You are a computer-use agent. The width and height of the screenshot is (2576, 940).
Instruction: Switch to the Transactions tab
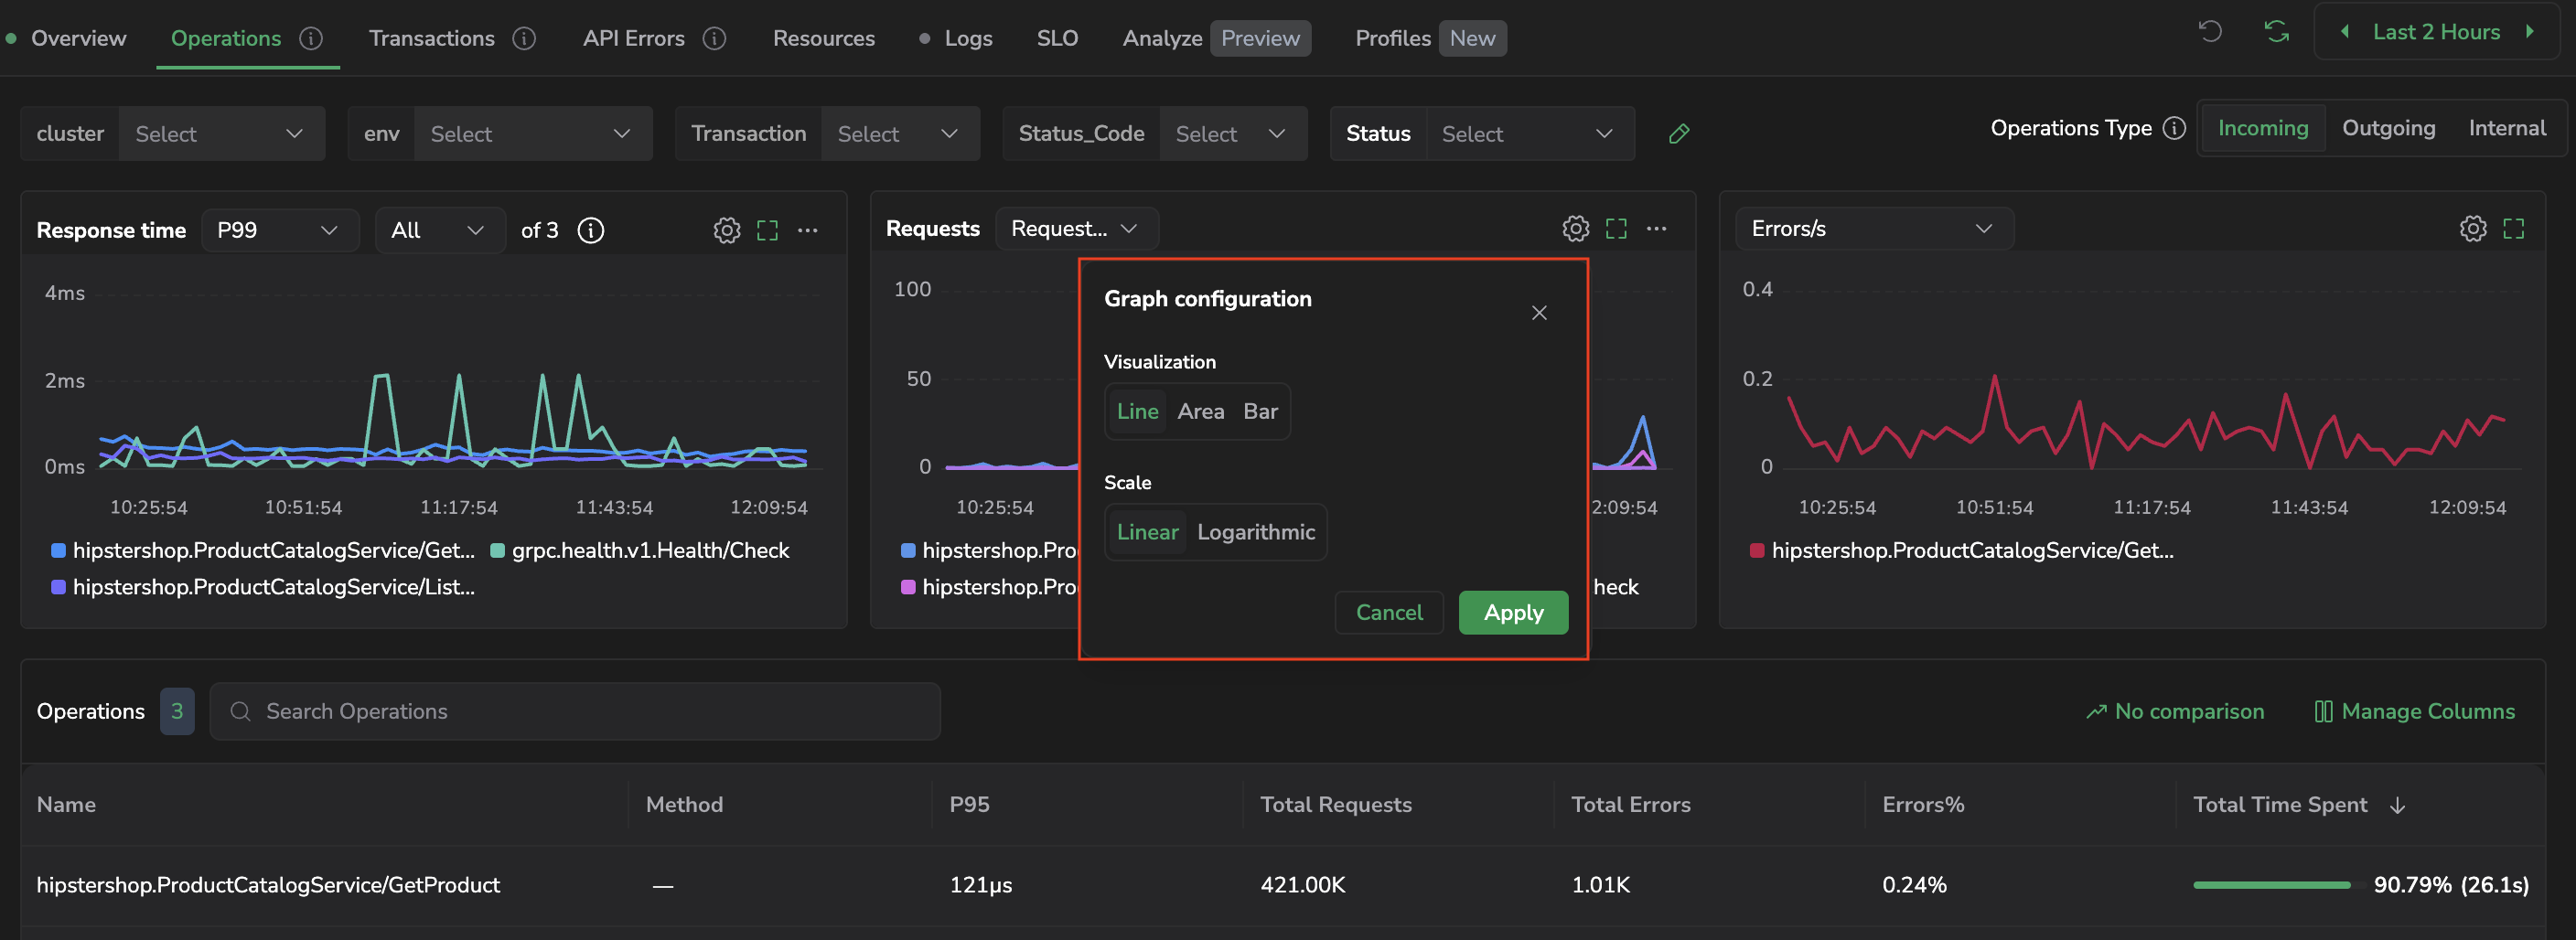tap(432, 38)
